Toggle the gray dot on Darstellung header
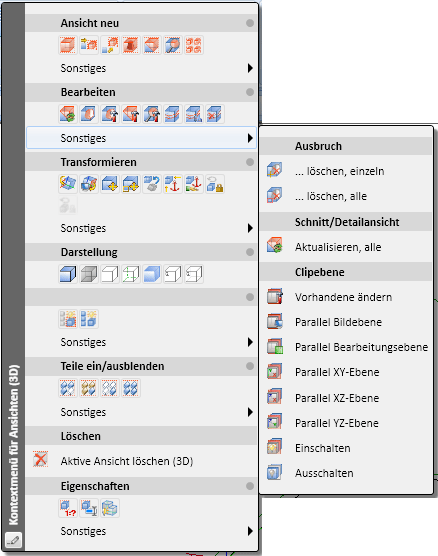The height and width of the screenshot is (556, 438). [250, 252]
